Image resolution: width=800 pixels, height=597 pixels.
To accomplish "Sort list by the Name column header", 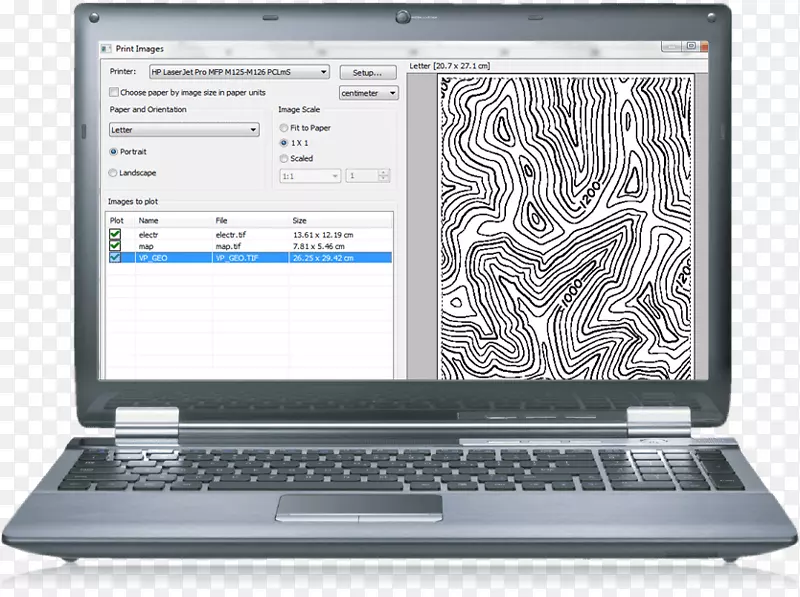I will (149, 220).
